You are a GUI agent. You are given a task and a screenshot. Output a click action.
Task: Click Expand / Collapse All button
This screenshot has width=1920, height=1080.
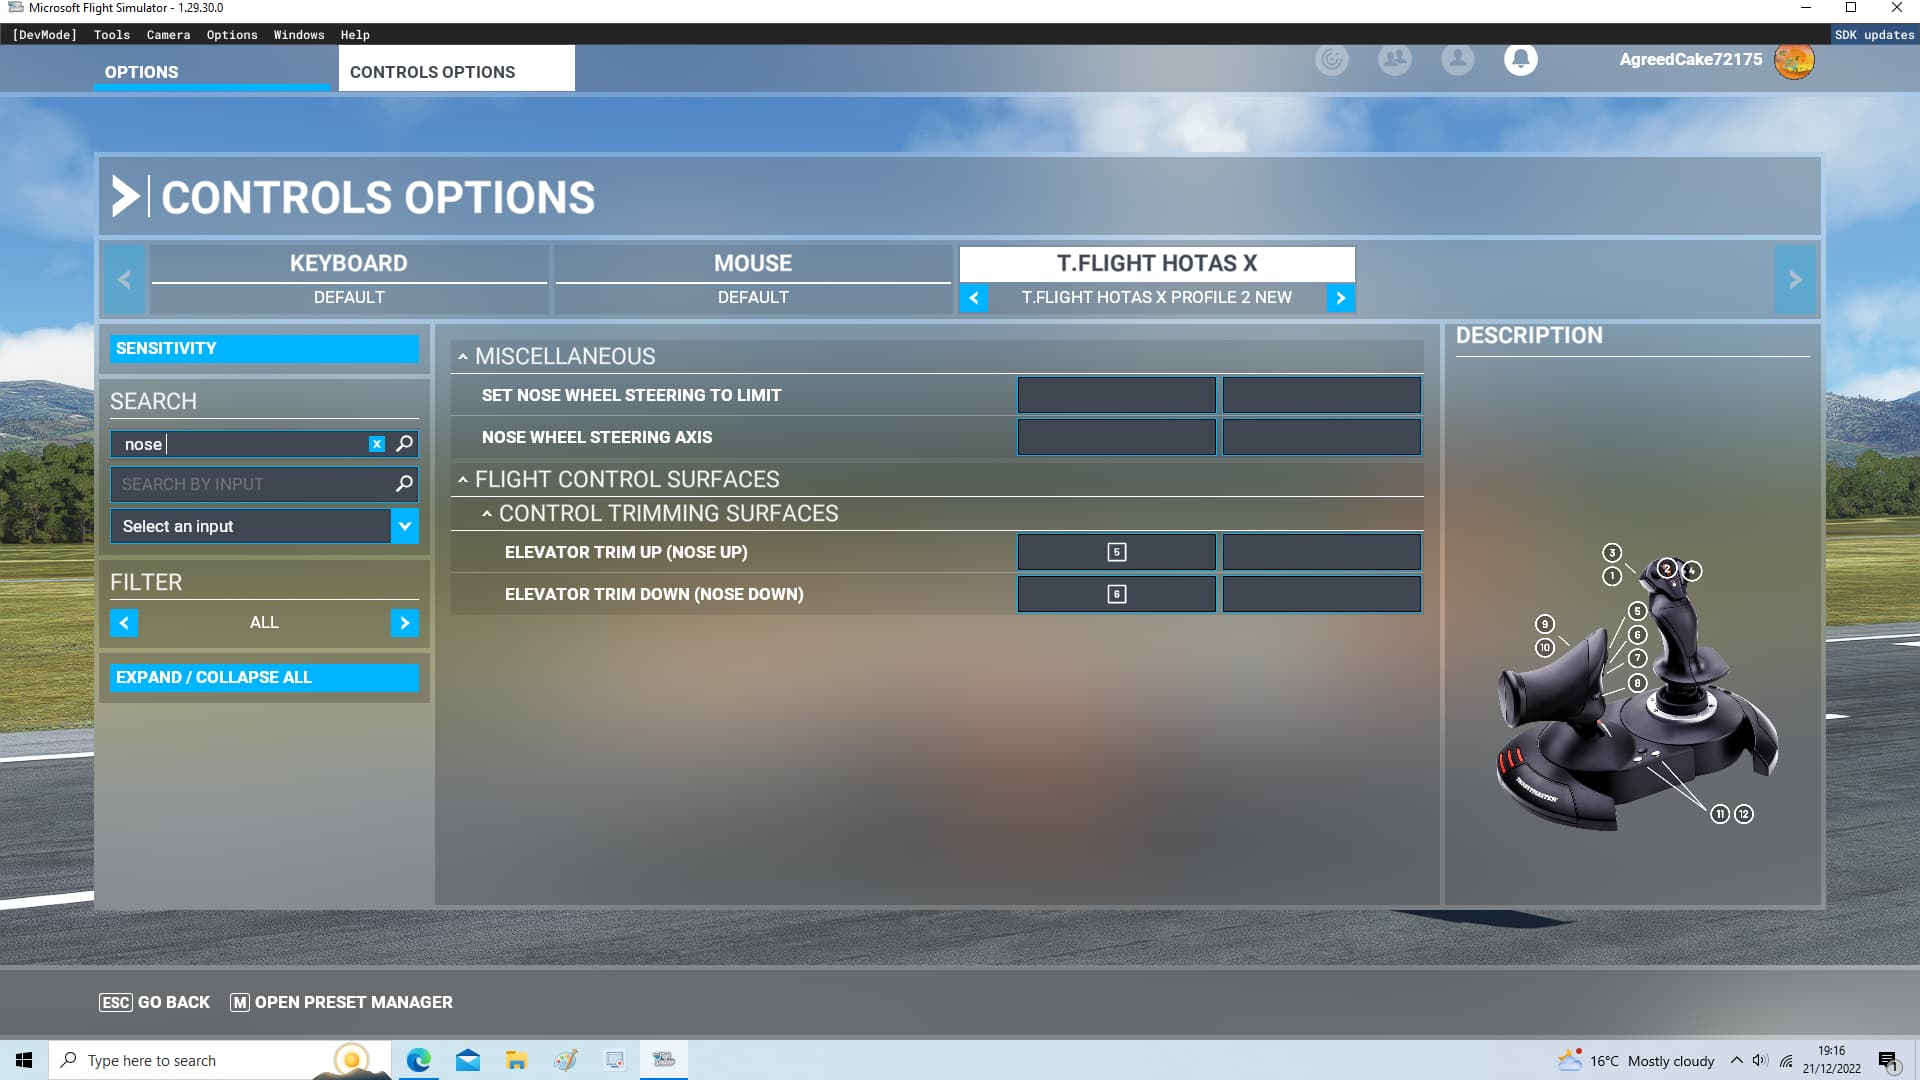(x=264, y=677)
